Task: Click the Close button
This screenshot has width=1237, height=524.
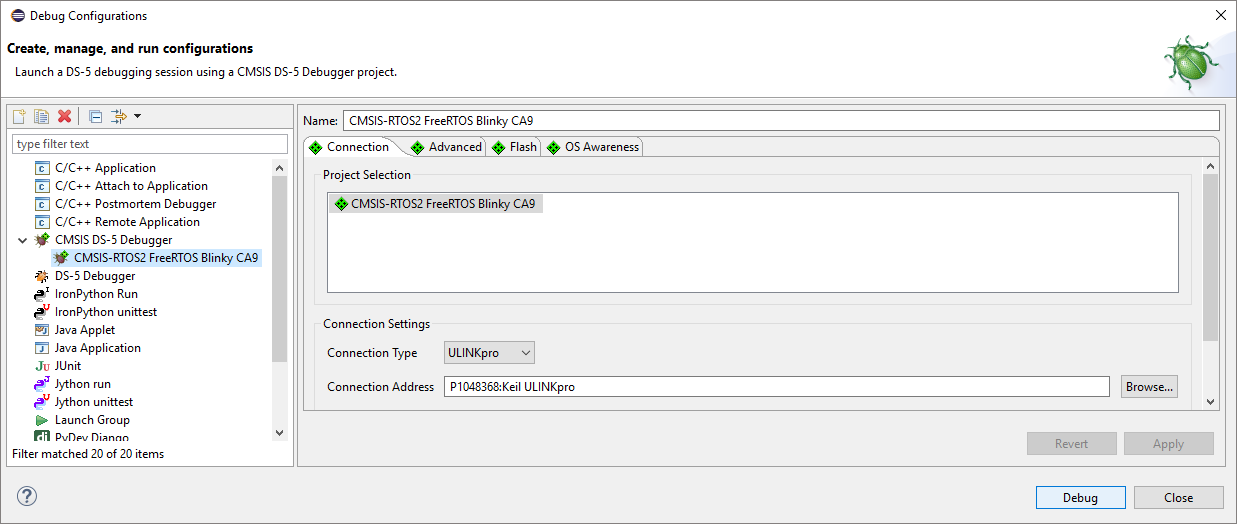Action: click(1178, 498)
